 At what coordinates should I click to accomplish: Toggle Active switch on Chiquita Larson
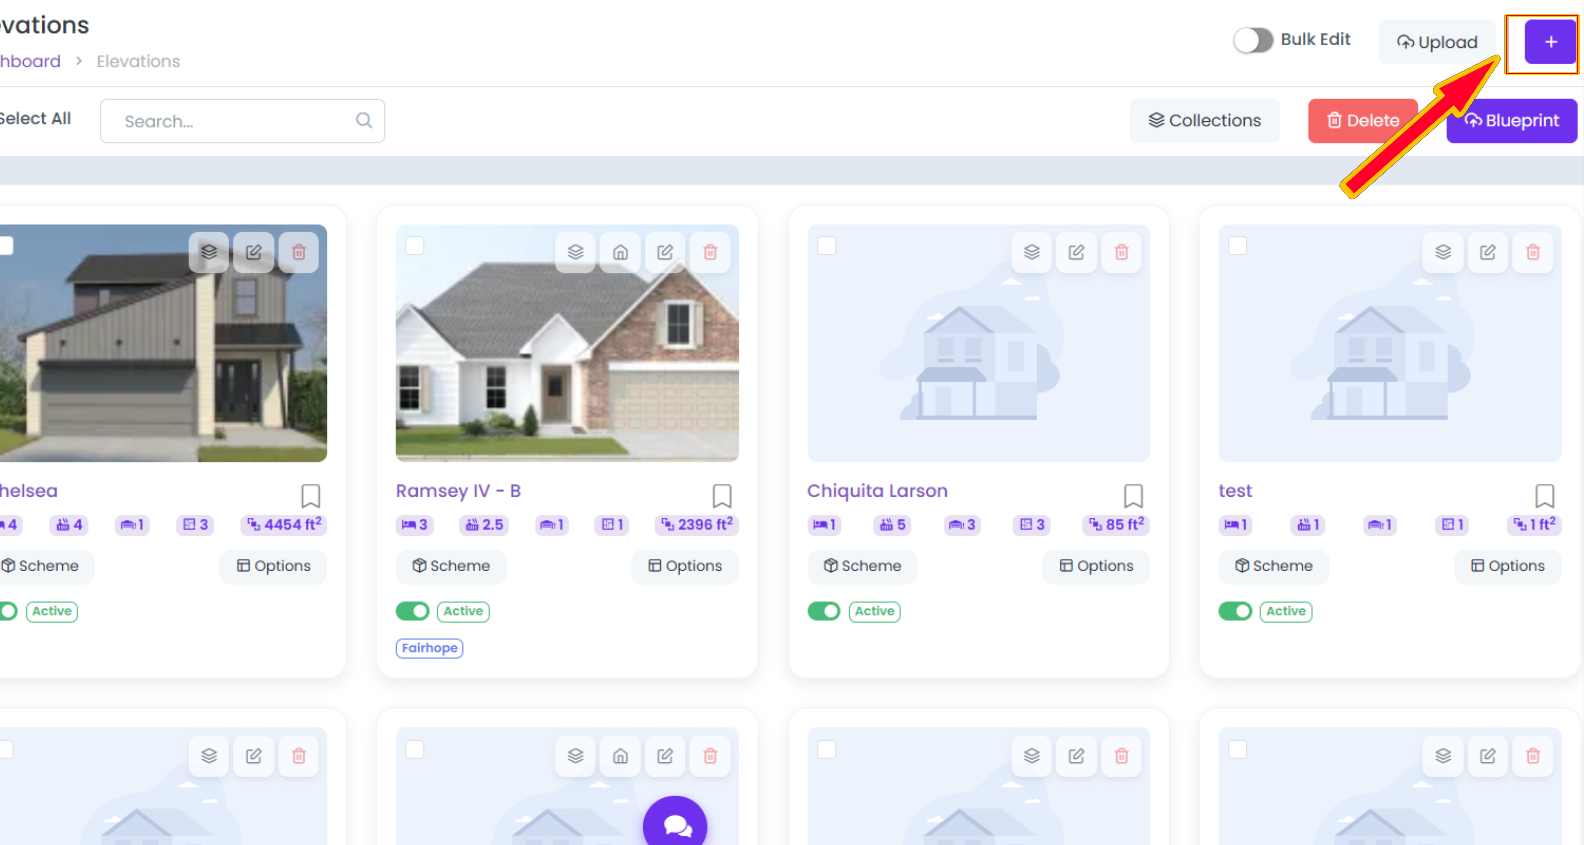(x=824, y=611)
